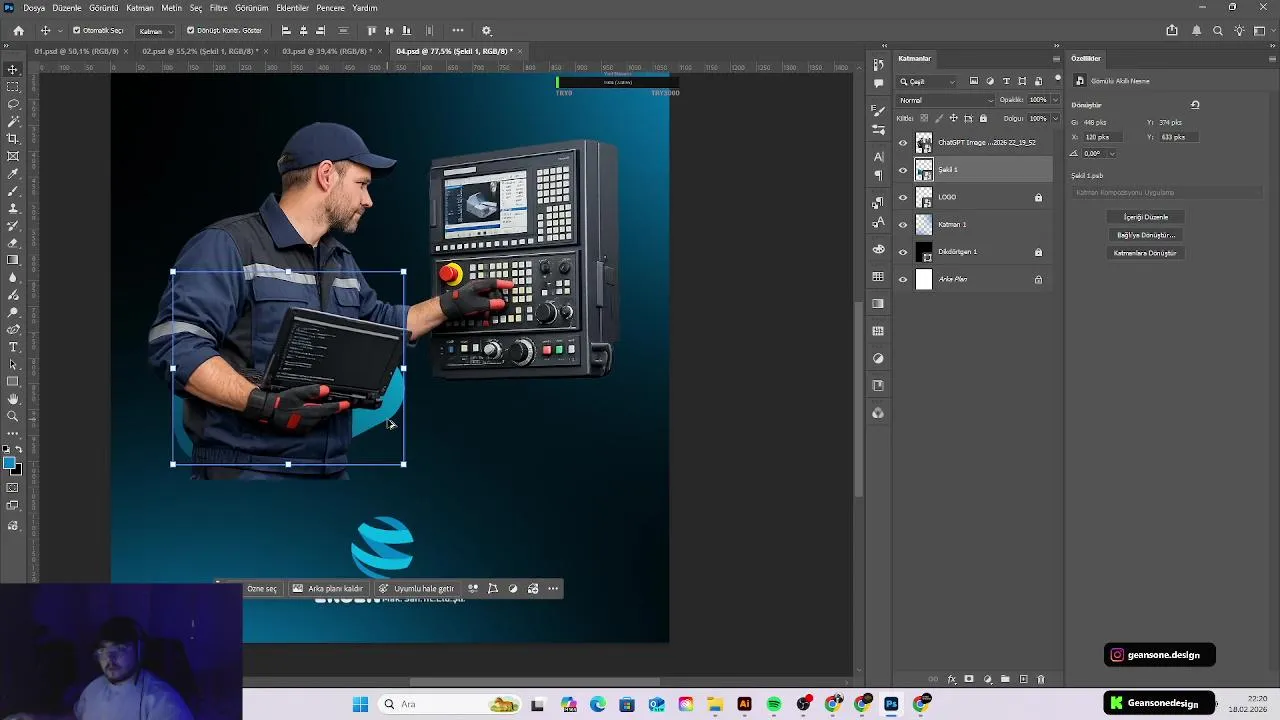Select the Katman 1 layer thumbnail
This screenshot has height=720, width=1280.
(924, 225)
